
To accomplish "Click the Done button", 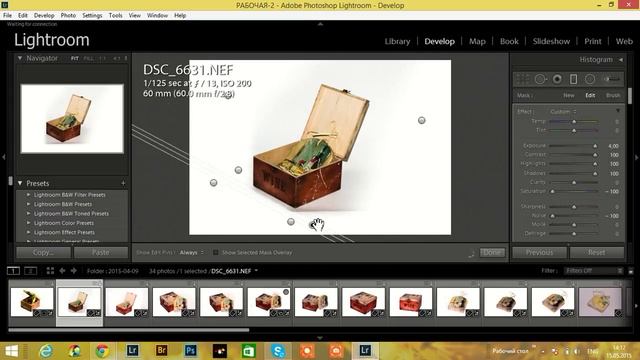I will coord(492,253).
